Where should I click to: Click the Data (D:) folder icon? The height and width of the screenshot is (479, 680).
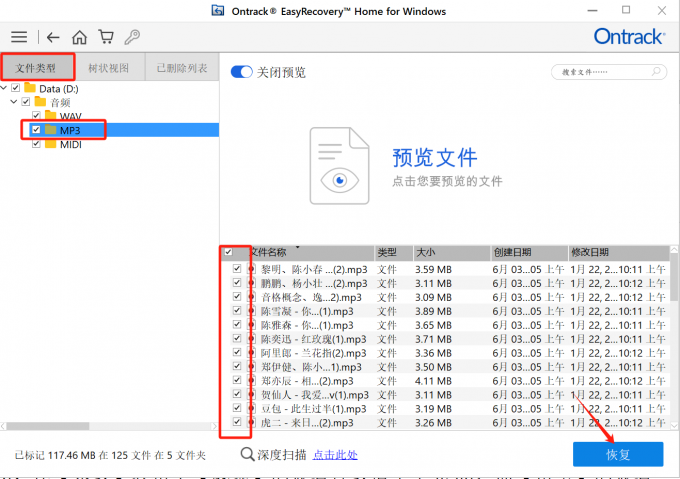(30, 88)
